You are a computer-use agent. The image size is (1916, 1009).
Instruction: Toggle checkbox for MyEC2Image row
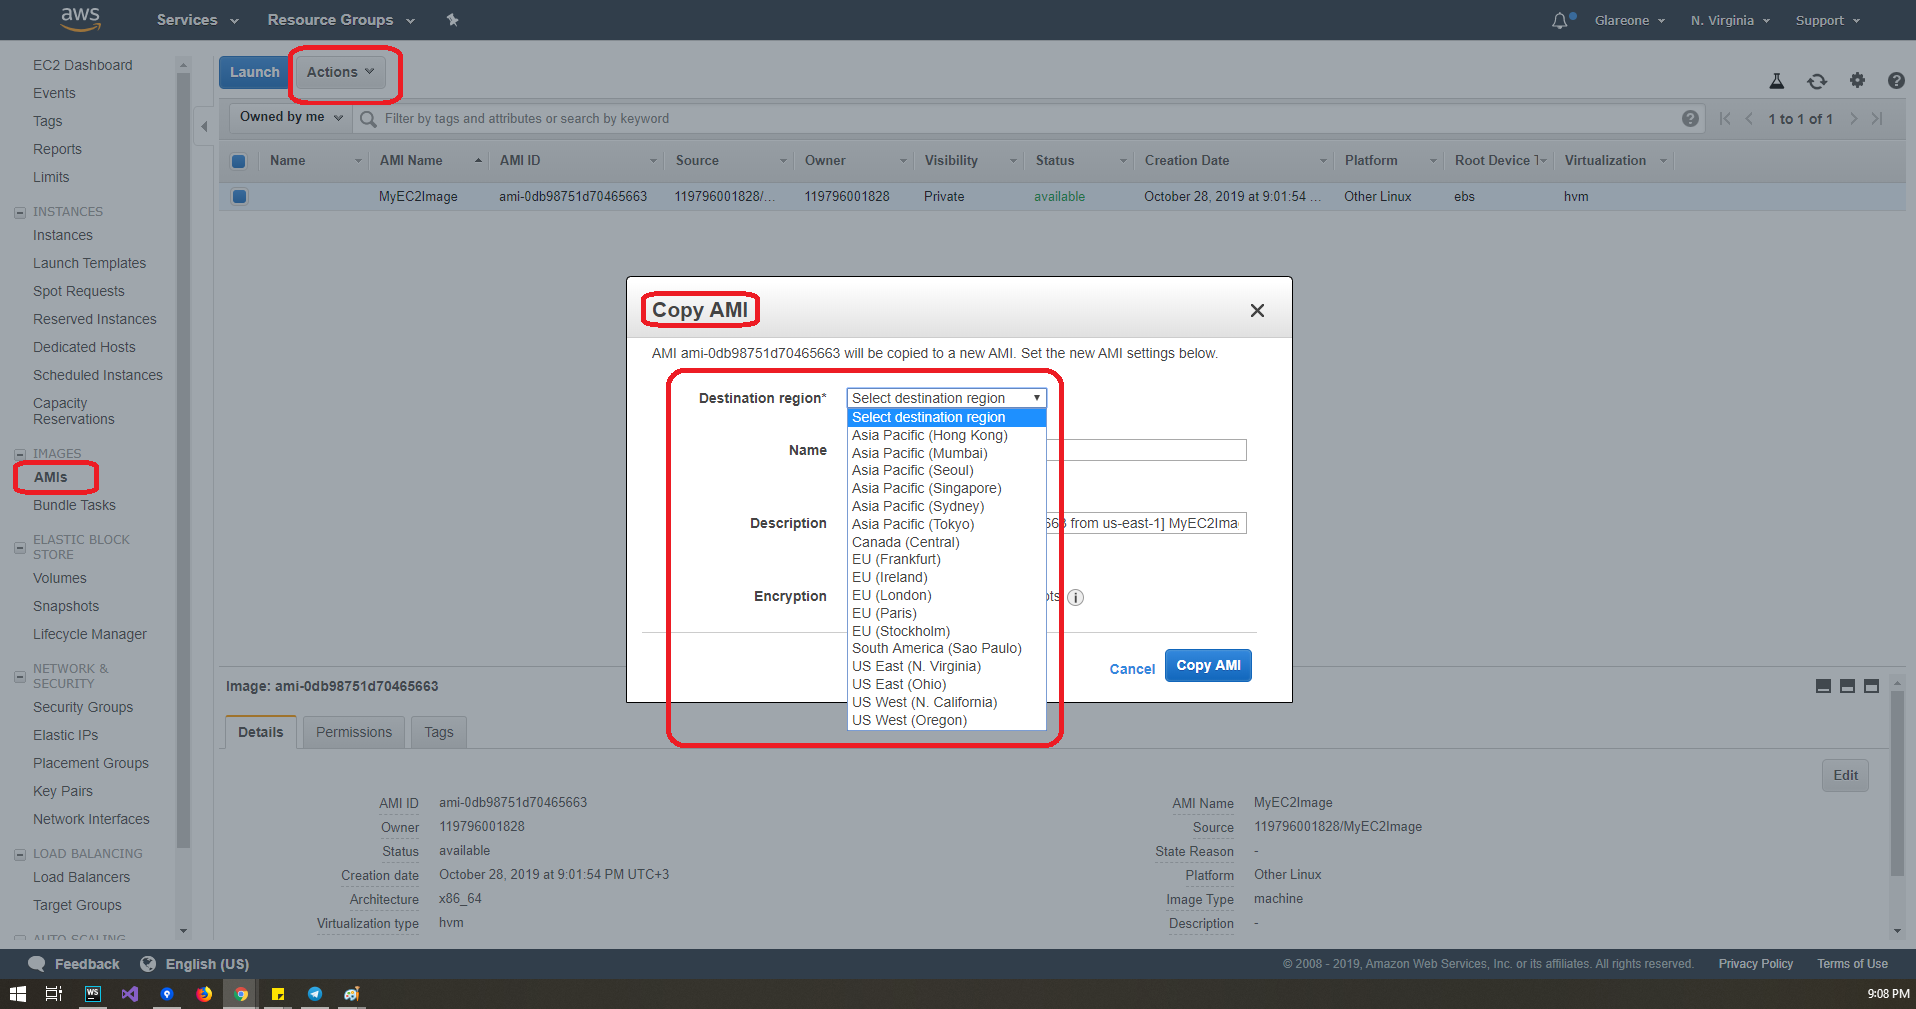[x=239, y=196]
